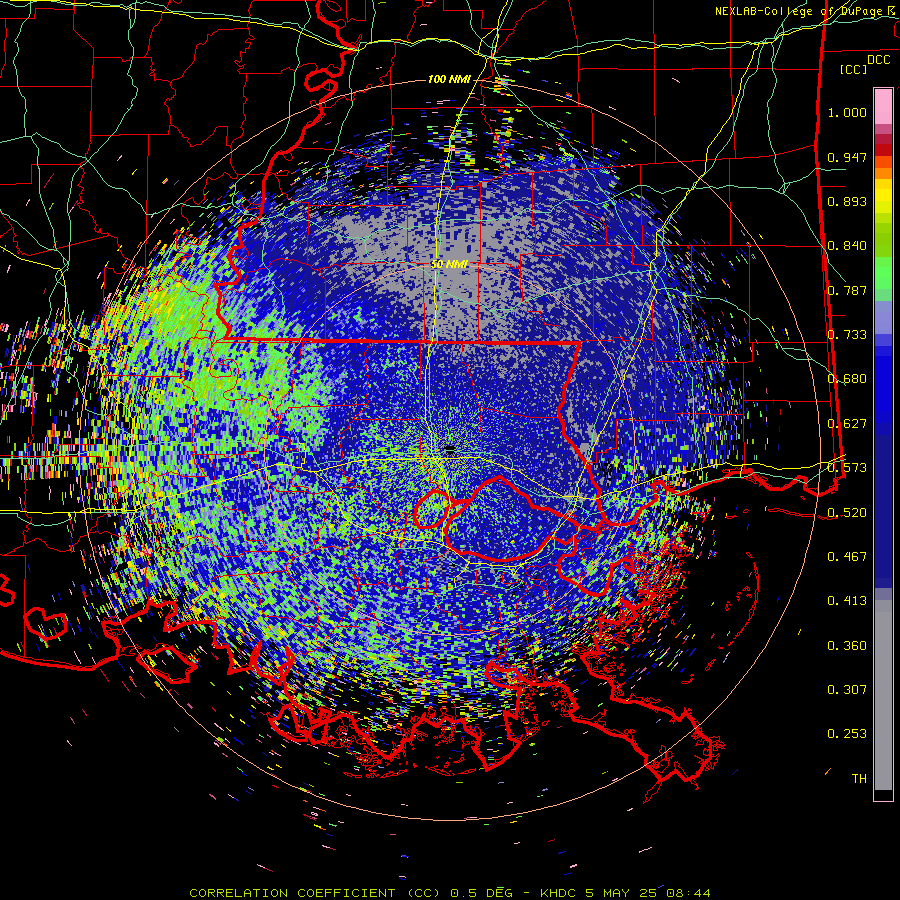
Task: Click the 0.627 scale label
Action: coord(847,424)
